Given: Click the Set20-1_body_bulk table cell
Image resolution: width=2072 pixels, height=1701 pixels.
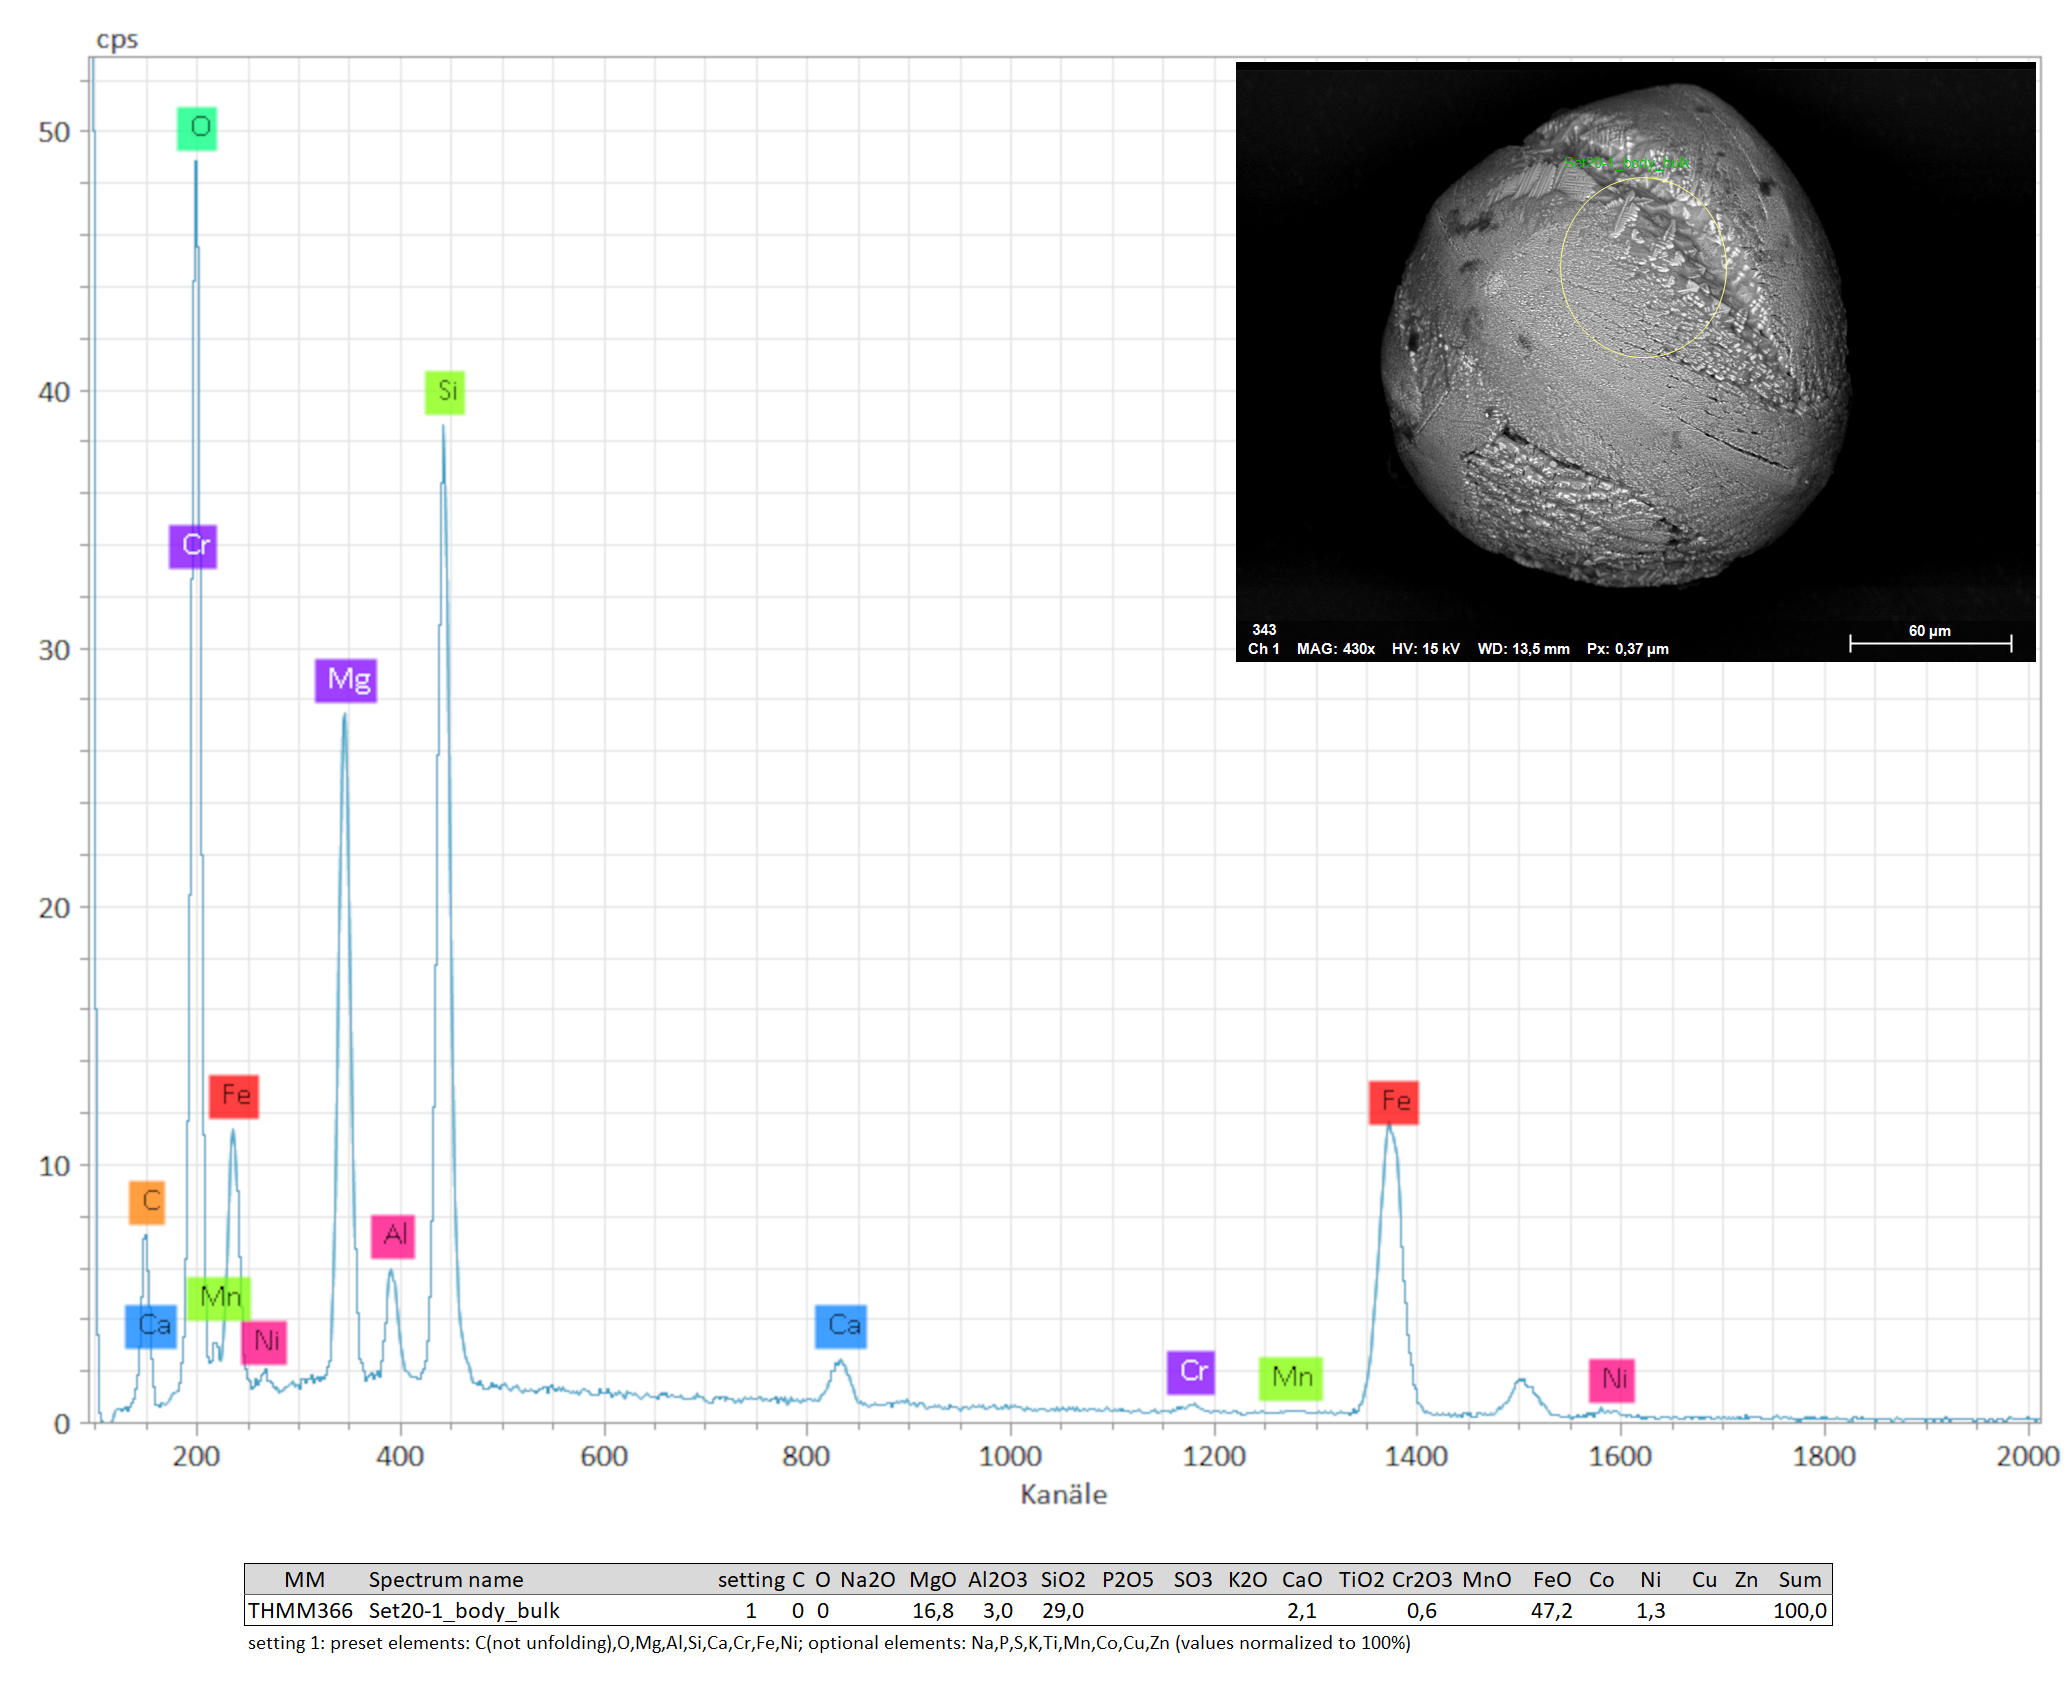Looking at the screenshot, I should [463, 1610].
